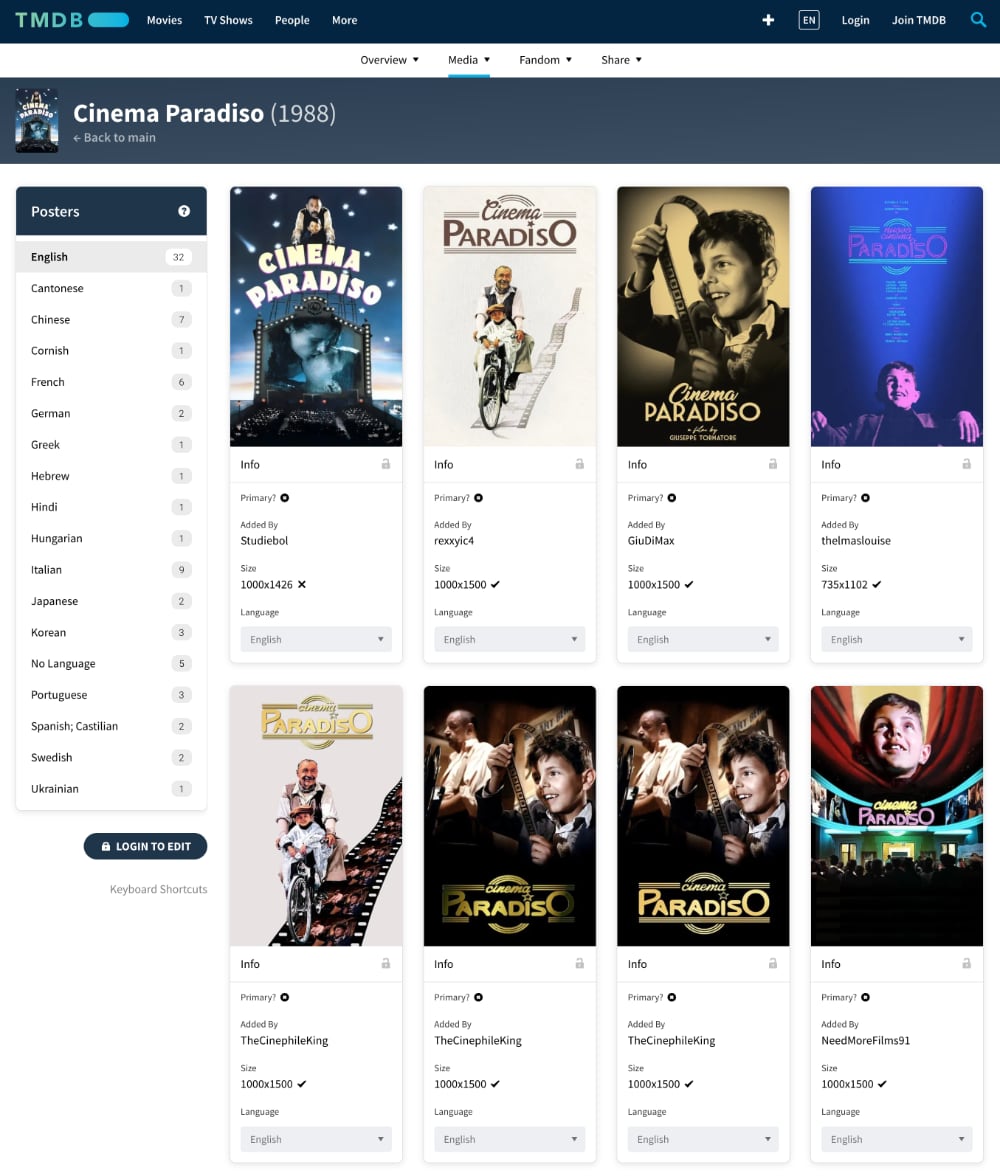
Task: Select the Hungarian posters filter
Action: 111,538
